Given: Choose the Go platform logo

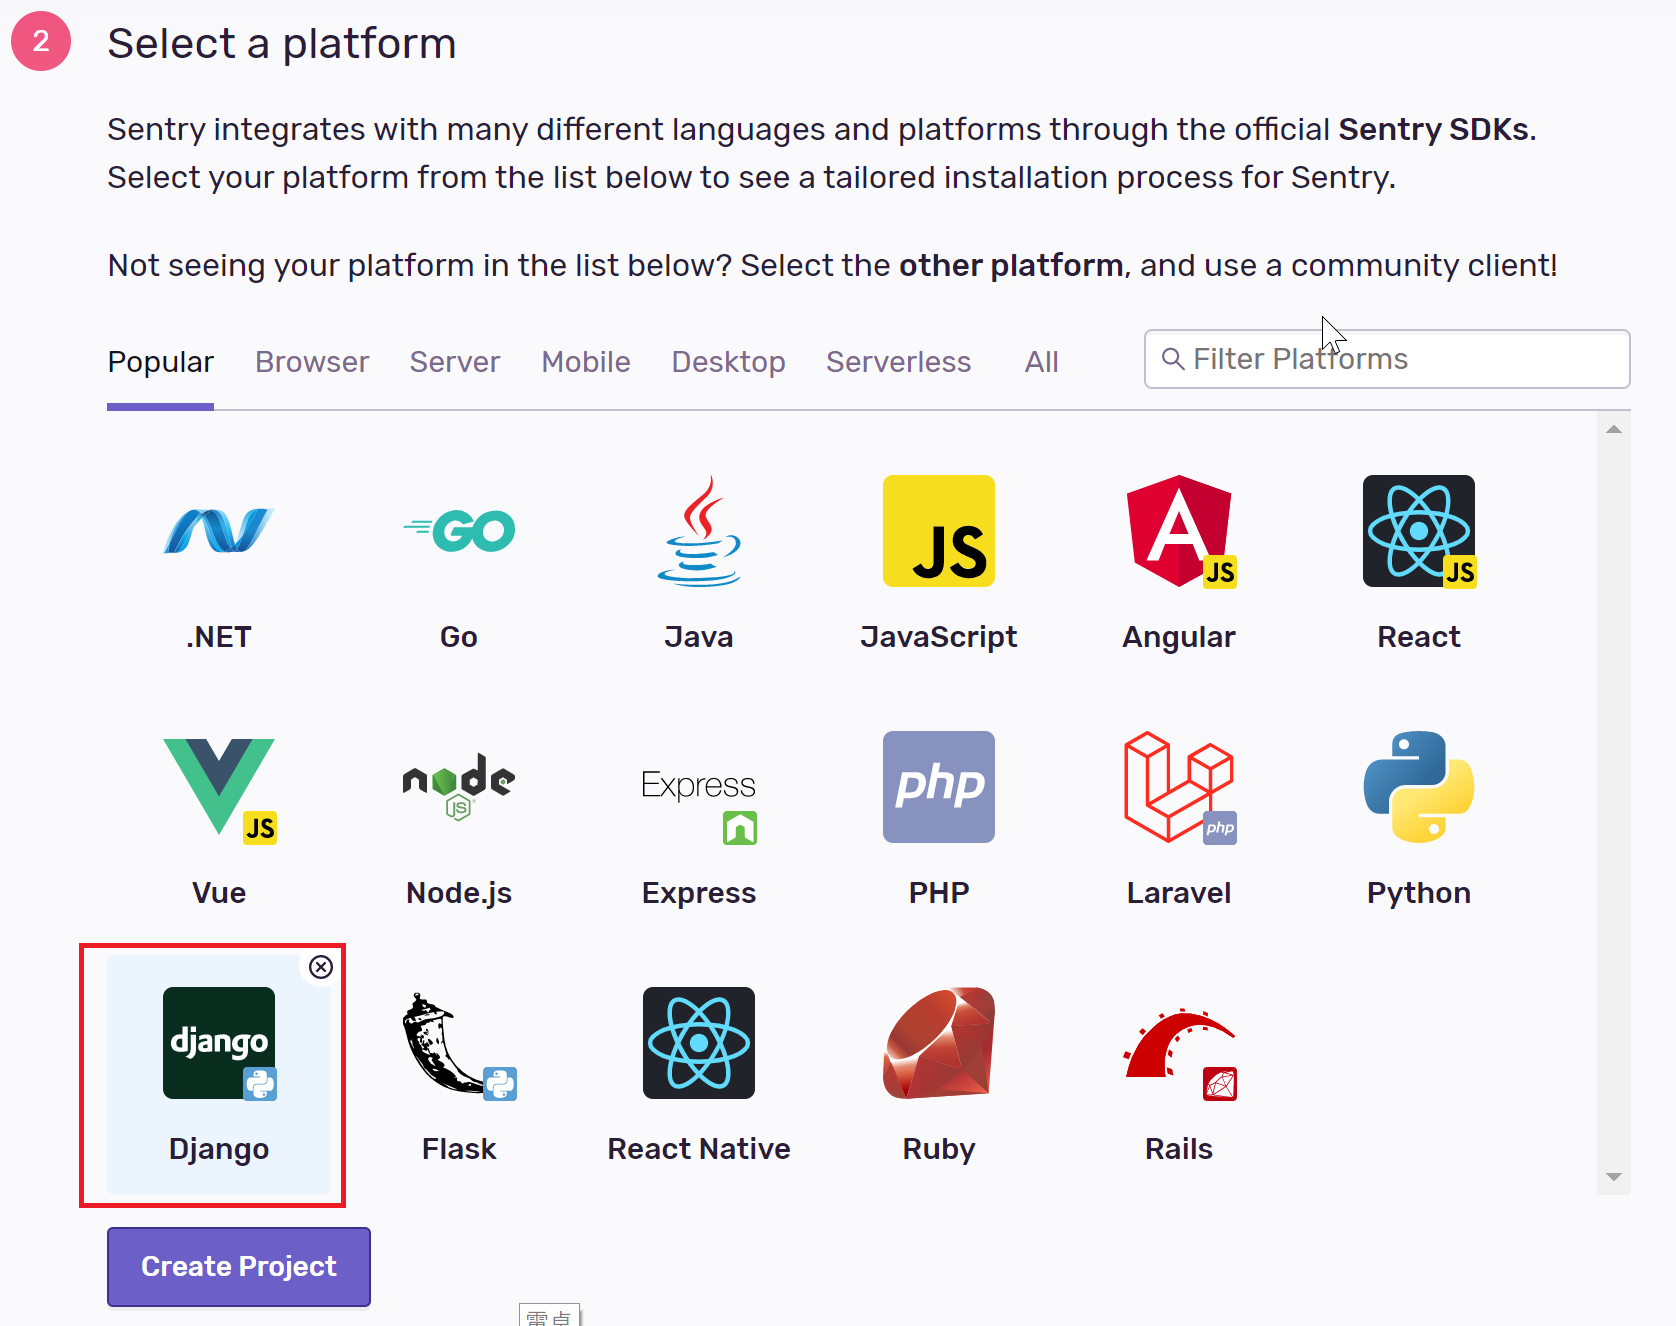Looking at the screenshot, I should pyautogui.click(x=459, y=531).
